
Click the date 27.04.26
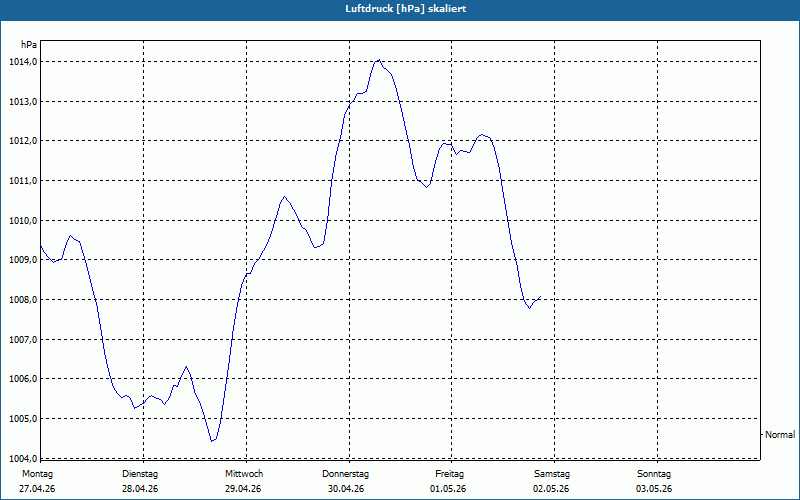(37, 489)
